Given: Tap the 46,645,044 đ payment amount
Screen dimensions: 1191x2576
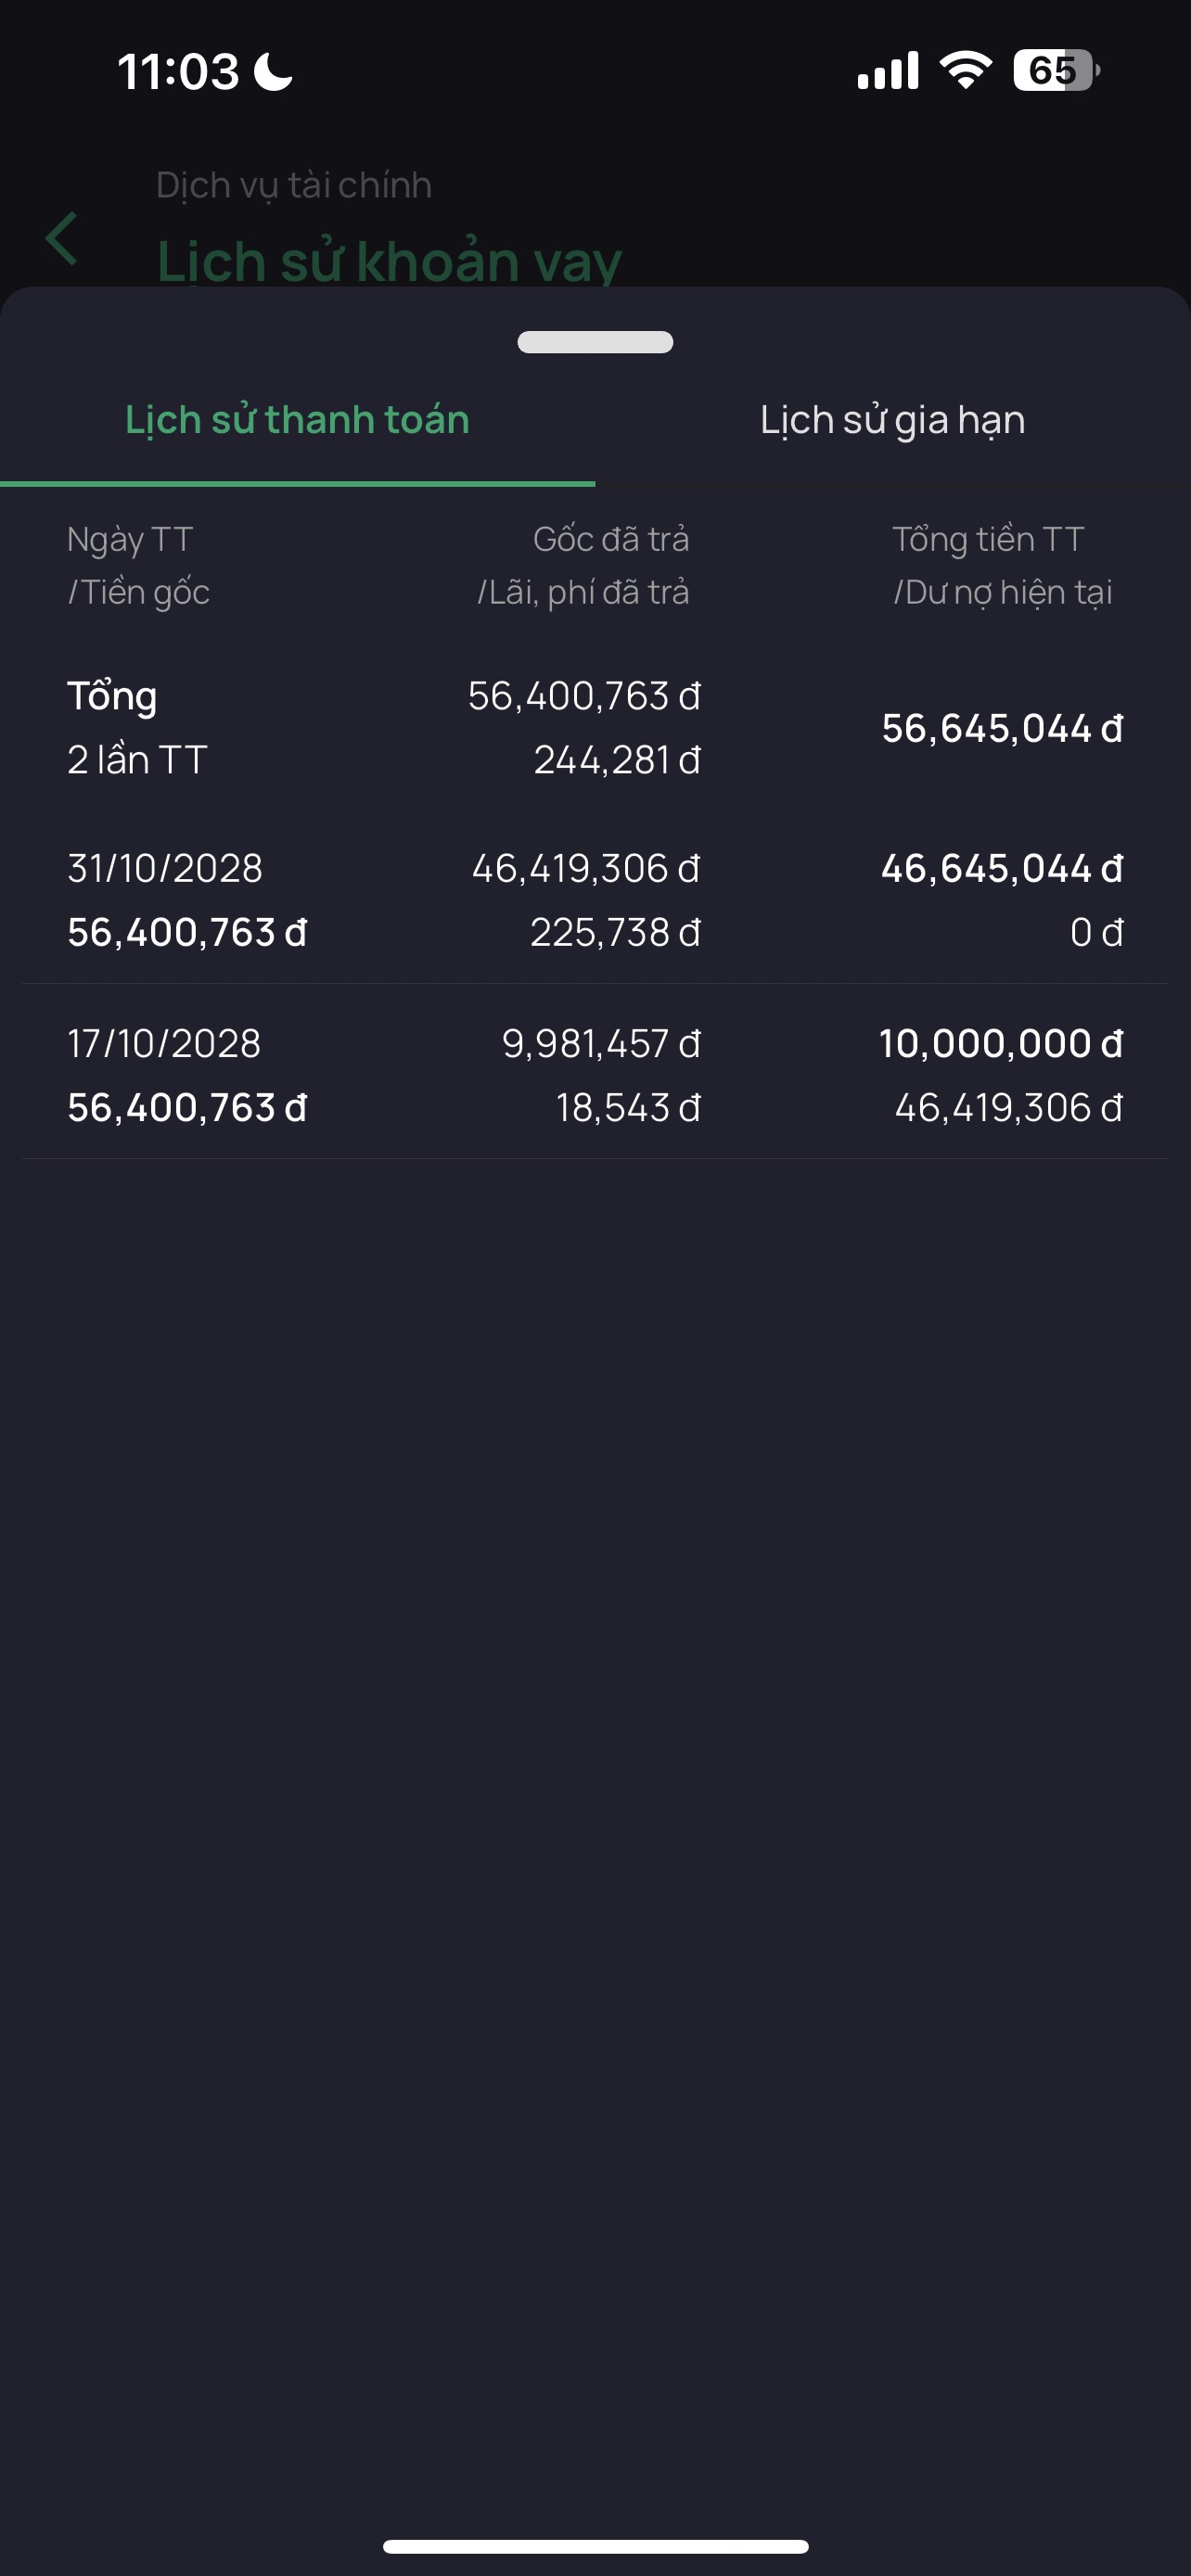Looking at the screenshot, I should tap(1002, 868).
